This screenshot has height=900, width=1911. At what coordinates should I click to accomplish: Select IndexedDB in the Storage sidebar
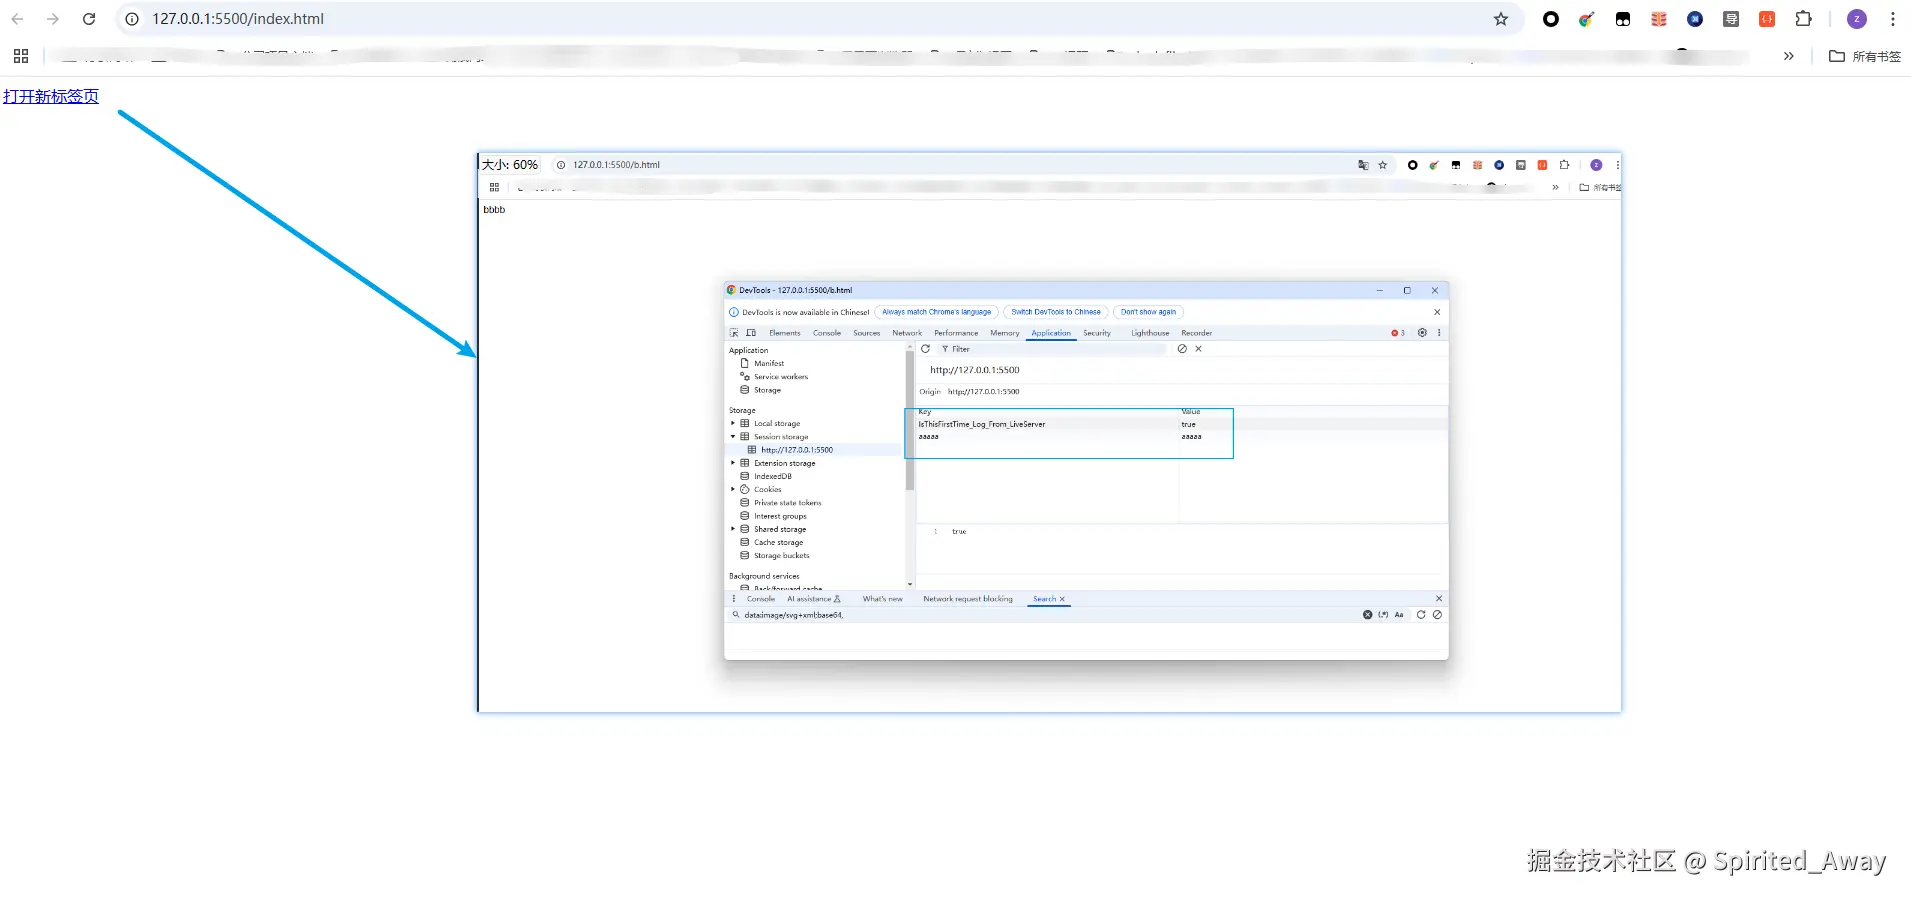772,476
